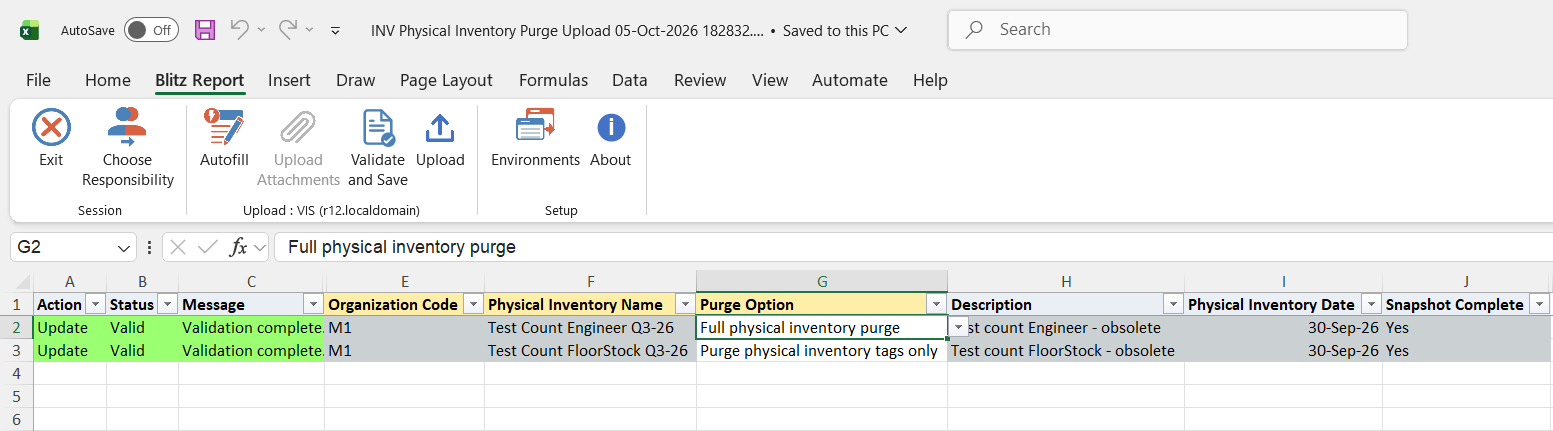1553x431 pixels.
Task: Open the Automate tab
Action: point(850,80)
